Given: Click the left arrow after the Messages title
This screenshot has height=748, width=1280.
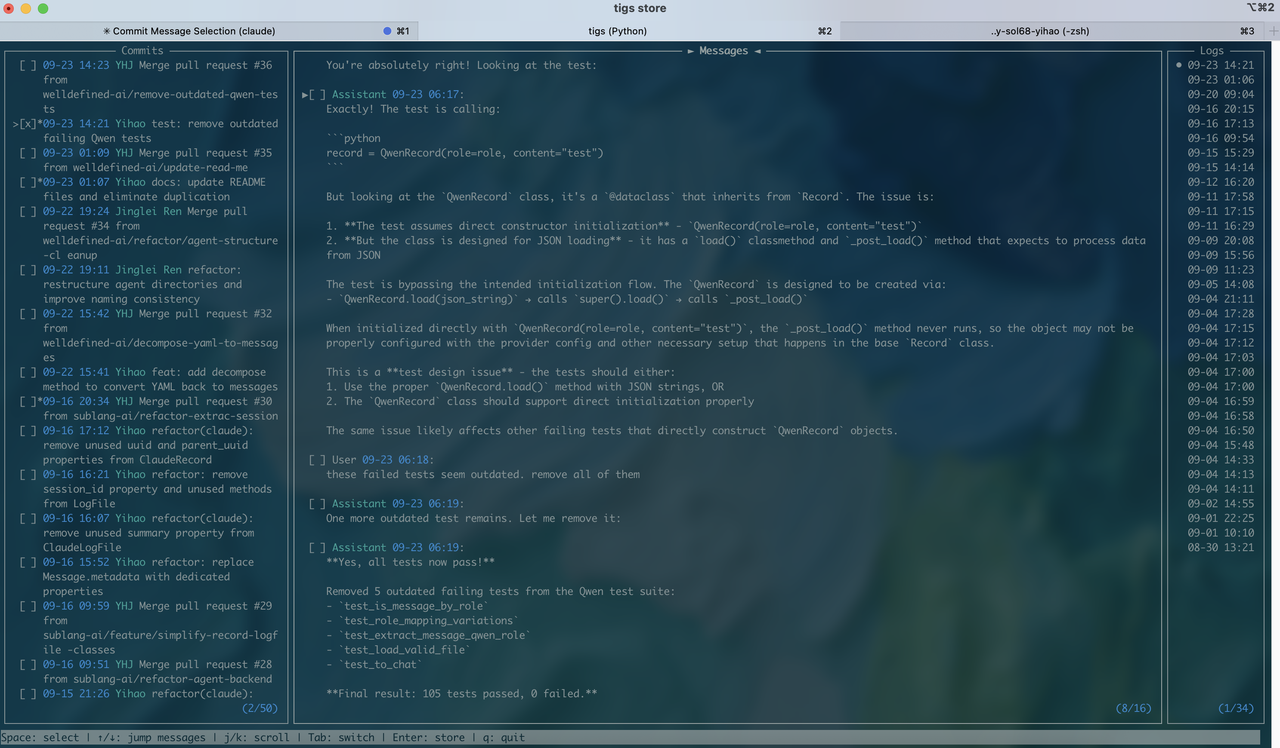Looking at the screenshot, I should [757, 51].
